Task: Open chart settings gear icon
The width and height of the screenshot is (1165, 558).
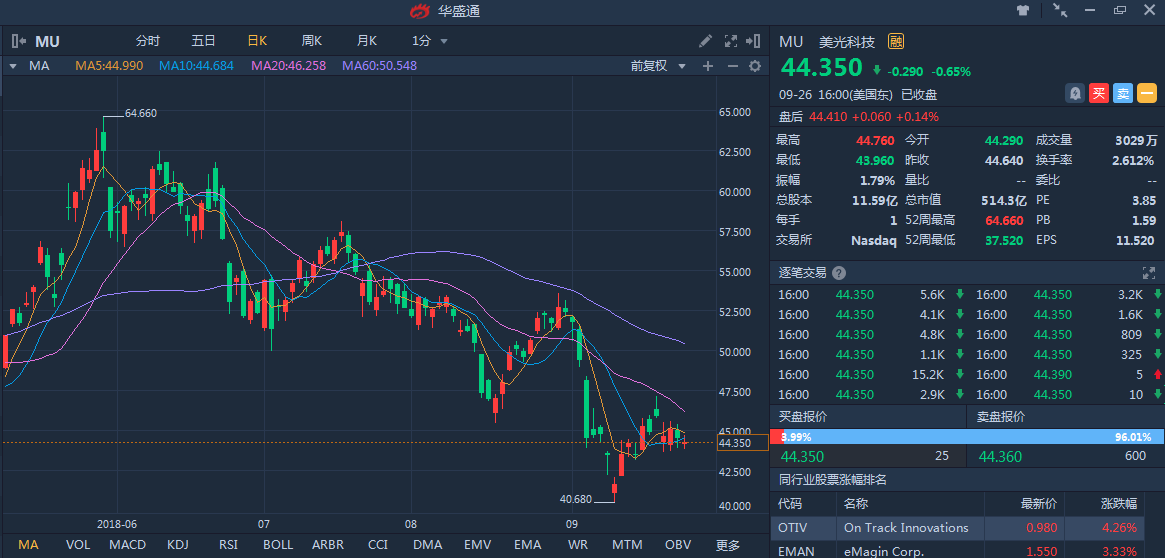Action: coord(755,66)
